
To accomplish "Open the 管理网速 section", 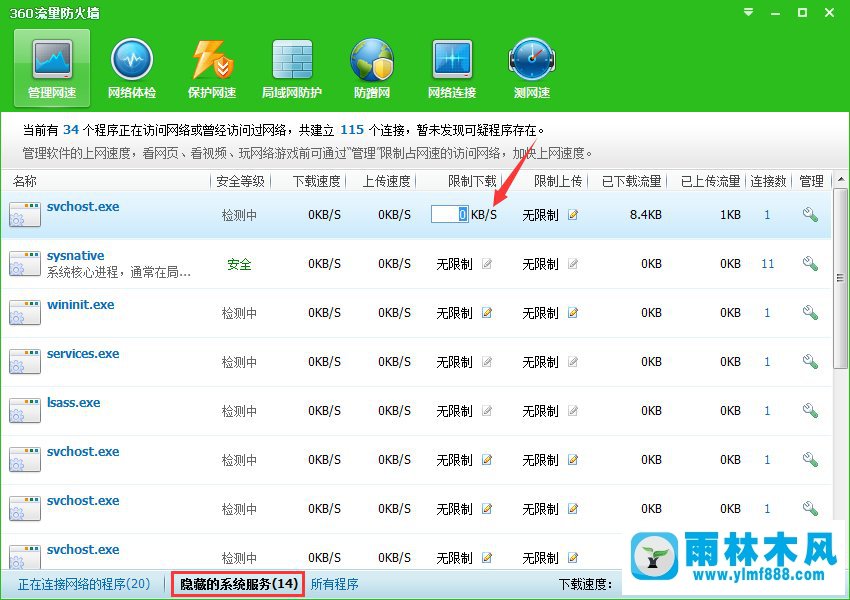I will (x=52, y=67).
